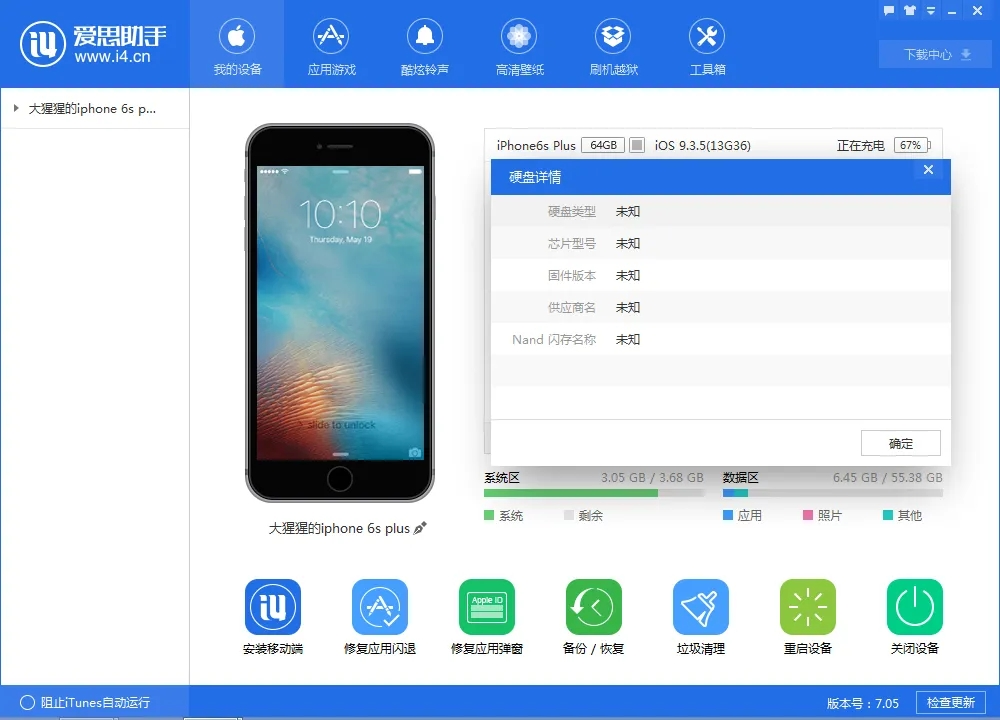The image size is (1000, 720).
Task: Switch to the 高清壁纸 wallpapers tab
Action: 518,44
